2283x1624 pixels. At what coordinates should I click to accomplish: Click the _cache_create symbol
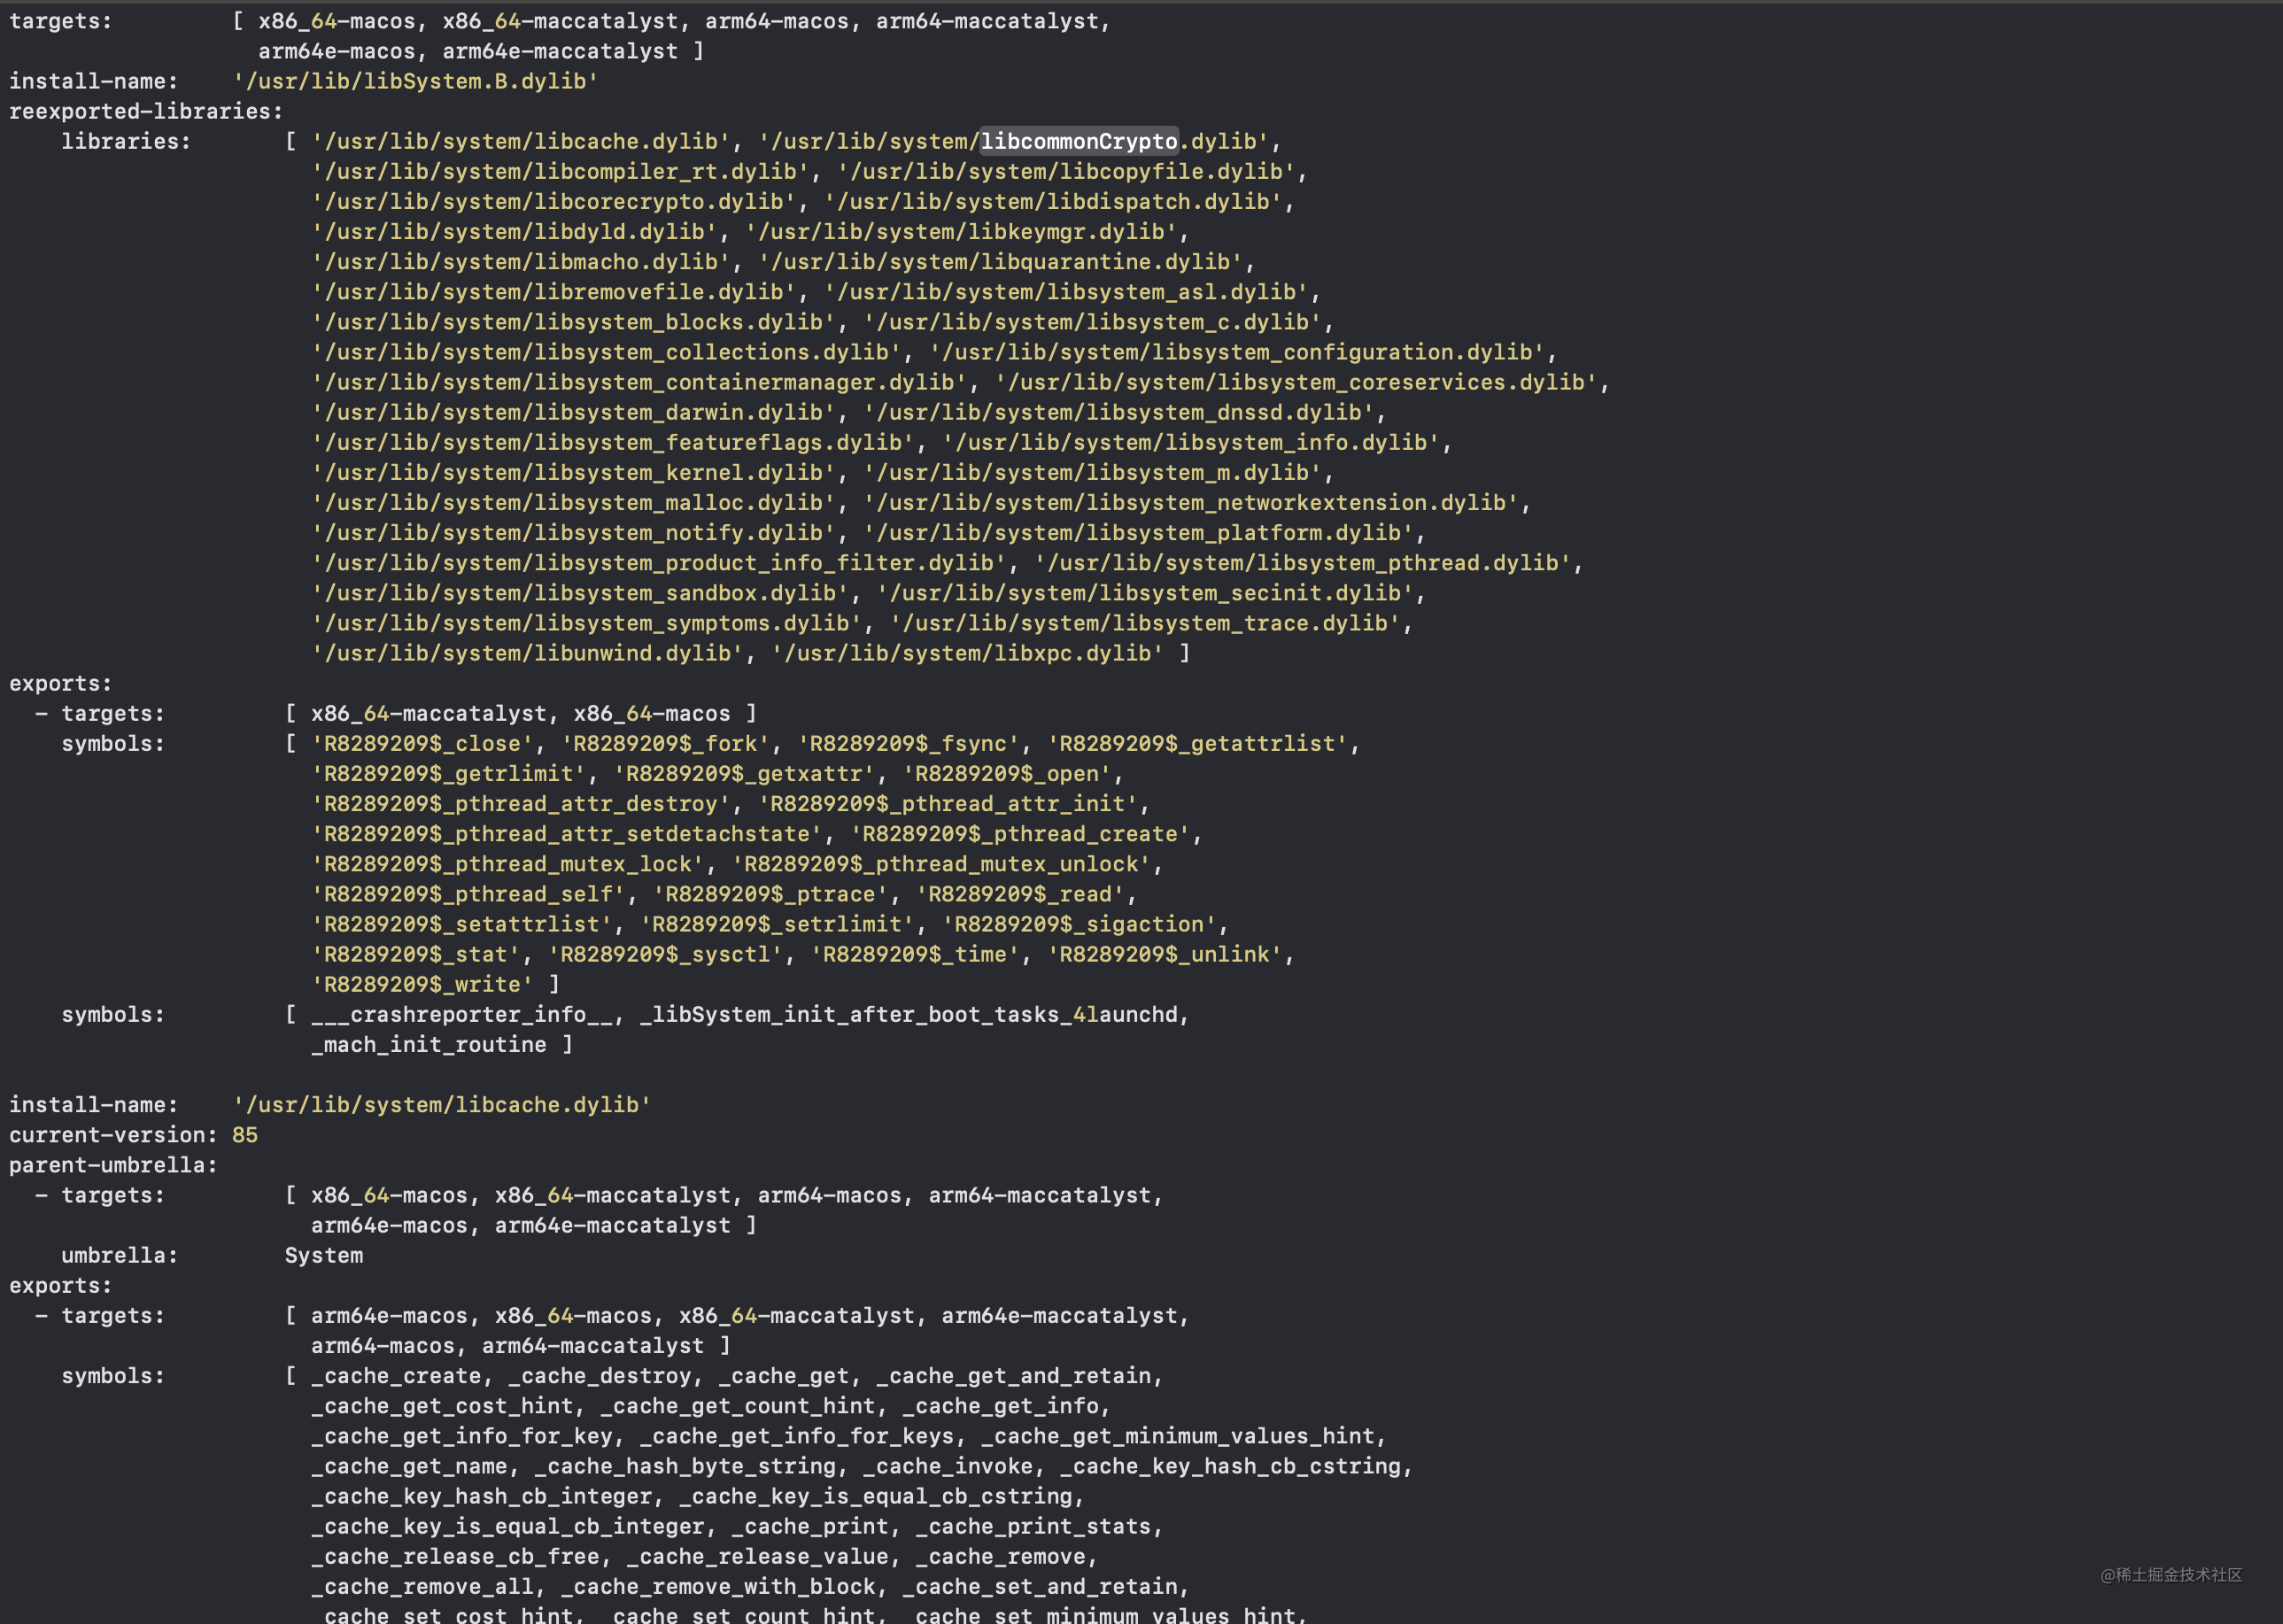[396, 1375]
